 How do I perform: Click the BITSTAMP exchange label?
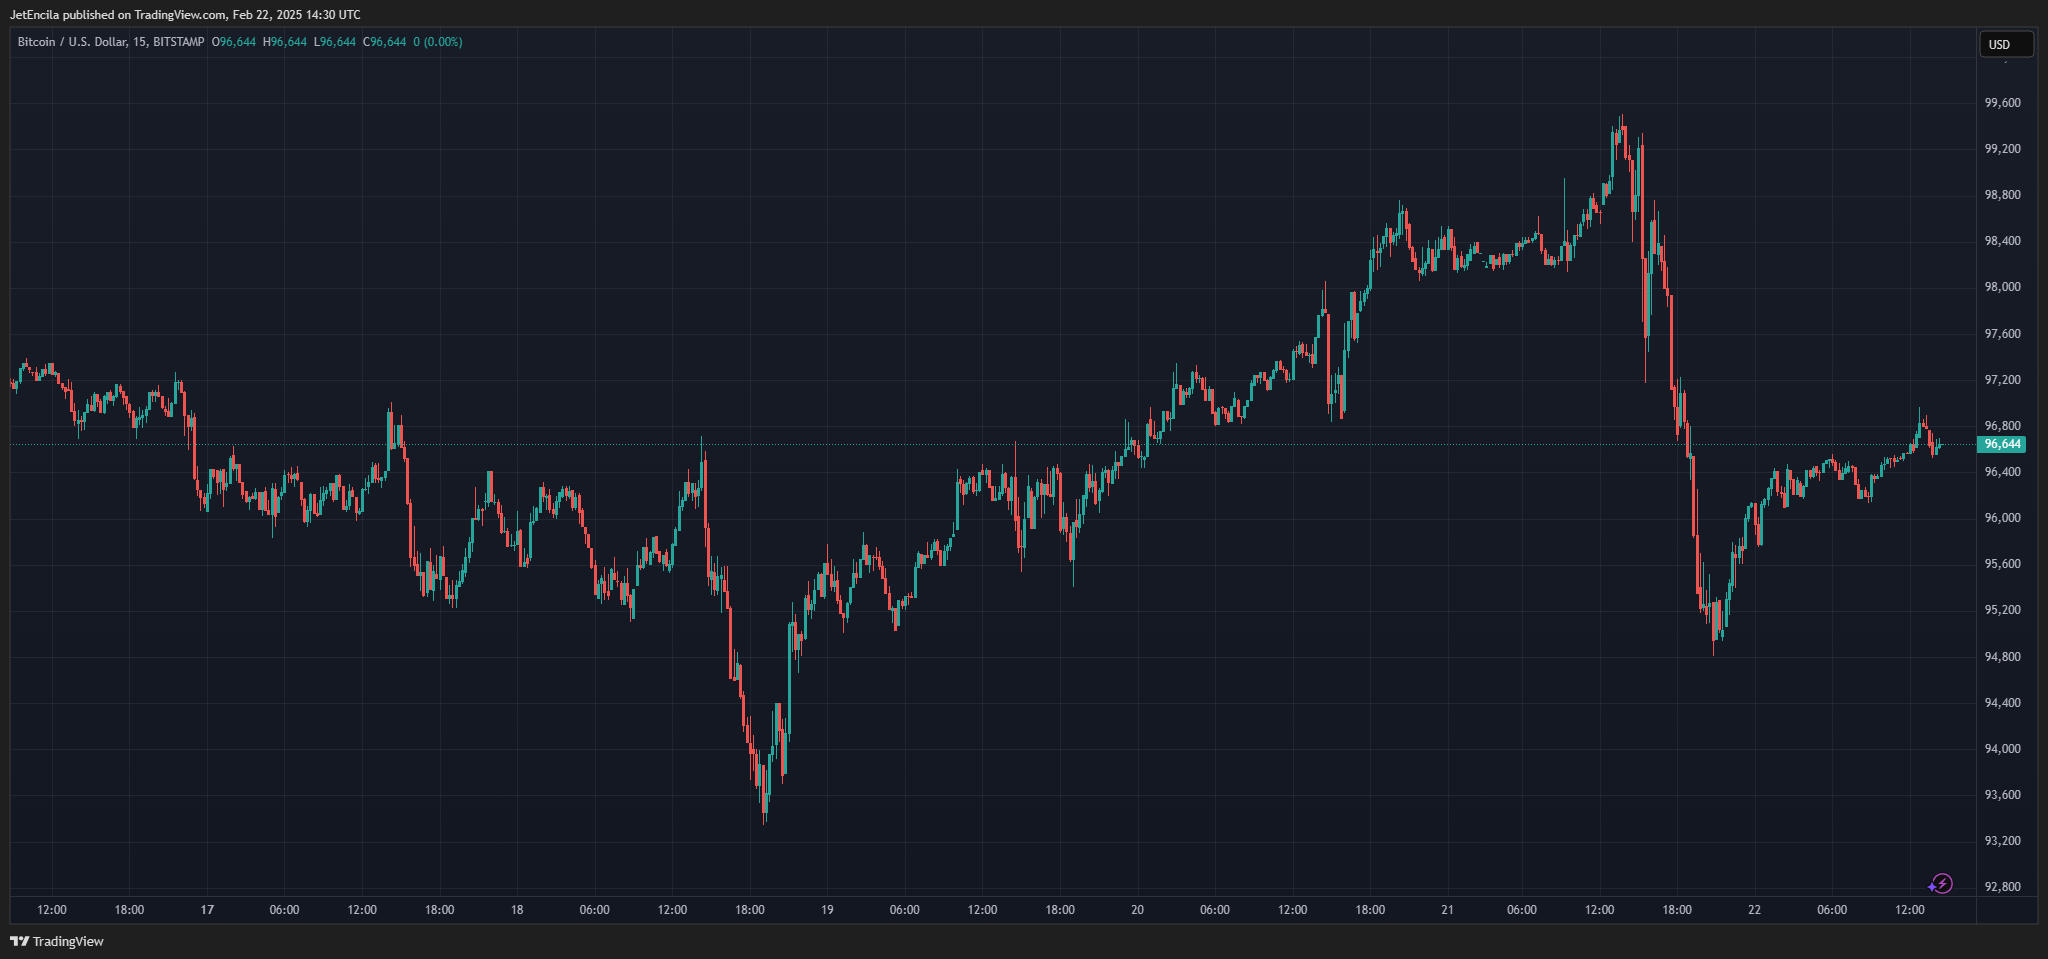click(179, 42)
